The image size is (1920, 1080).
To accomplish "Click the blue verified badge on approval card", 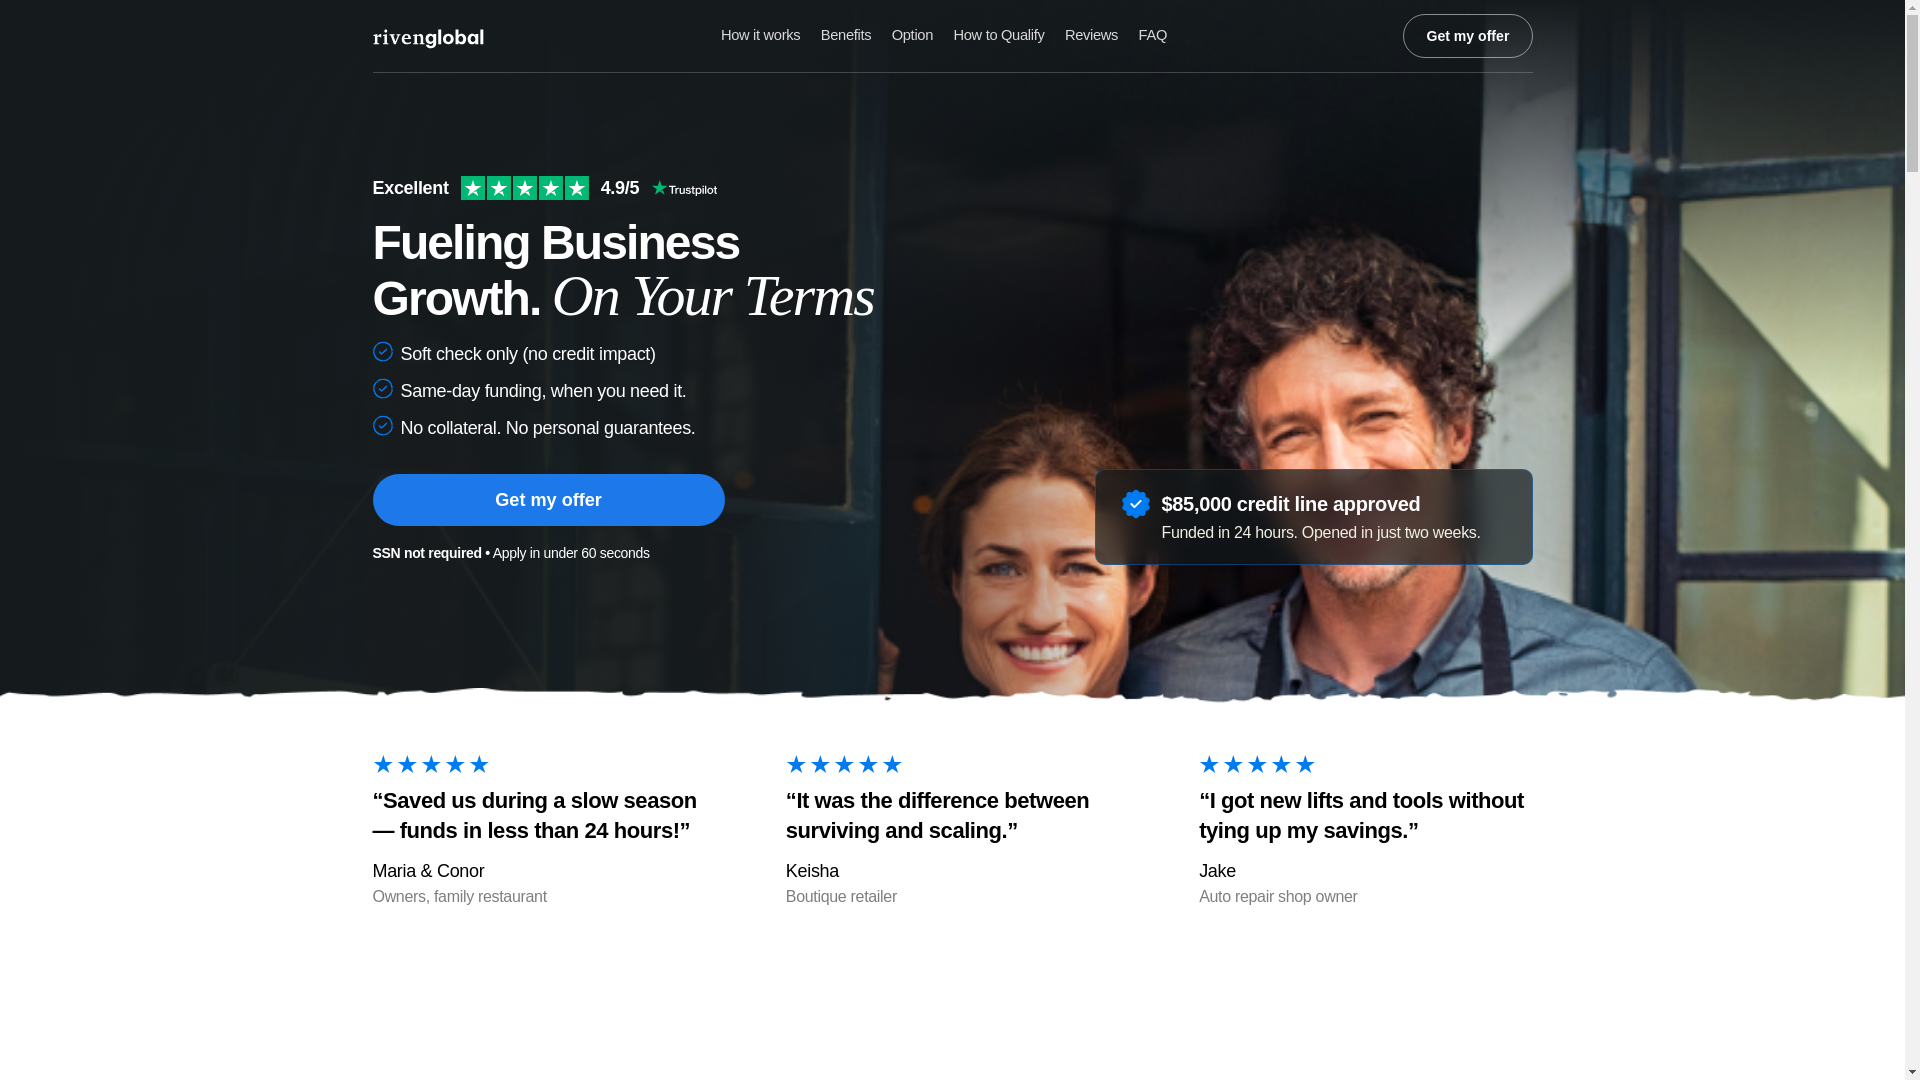I will pos(1135,504).
